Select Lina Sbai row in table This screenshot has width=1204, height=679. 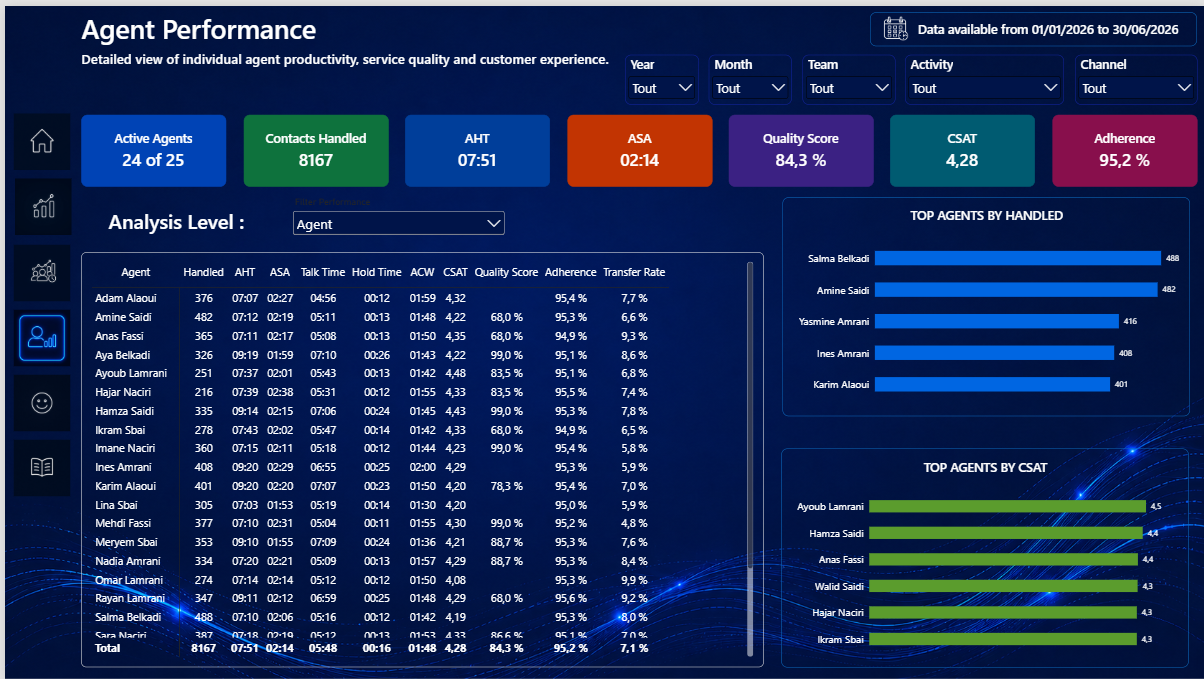tap(380, 505)
